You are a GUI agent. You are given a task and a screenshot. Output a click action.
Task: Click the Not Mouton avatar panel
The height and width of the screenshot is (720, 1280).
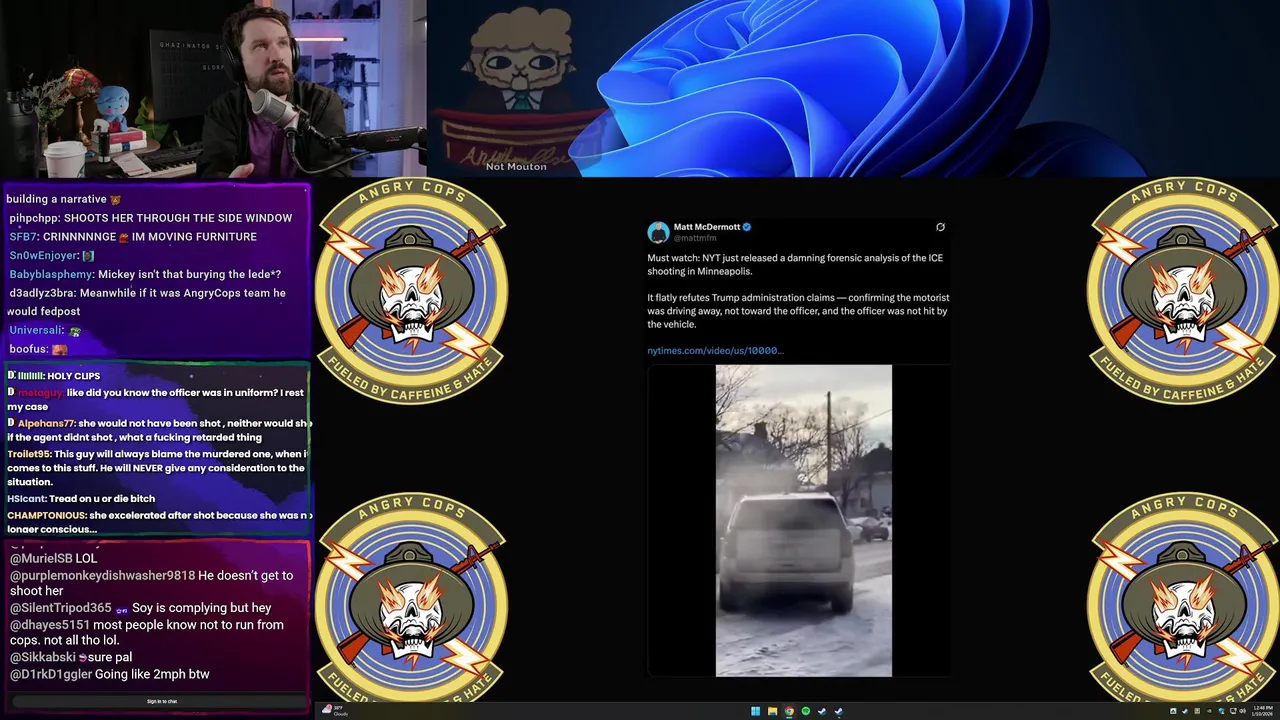516,88
